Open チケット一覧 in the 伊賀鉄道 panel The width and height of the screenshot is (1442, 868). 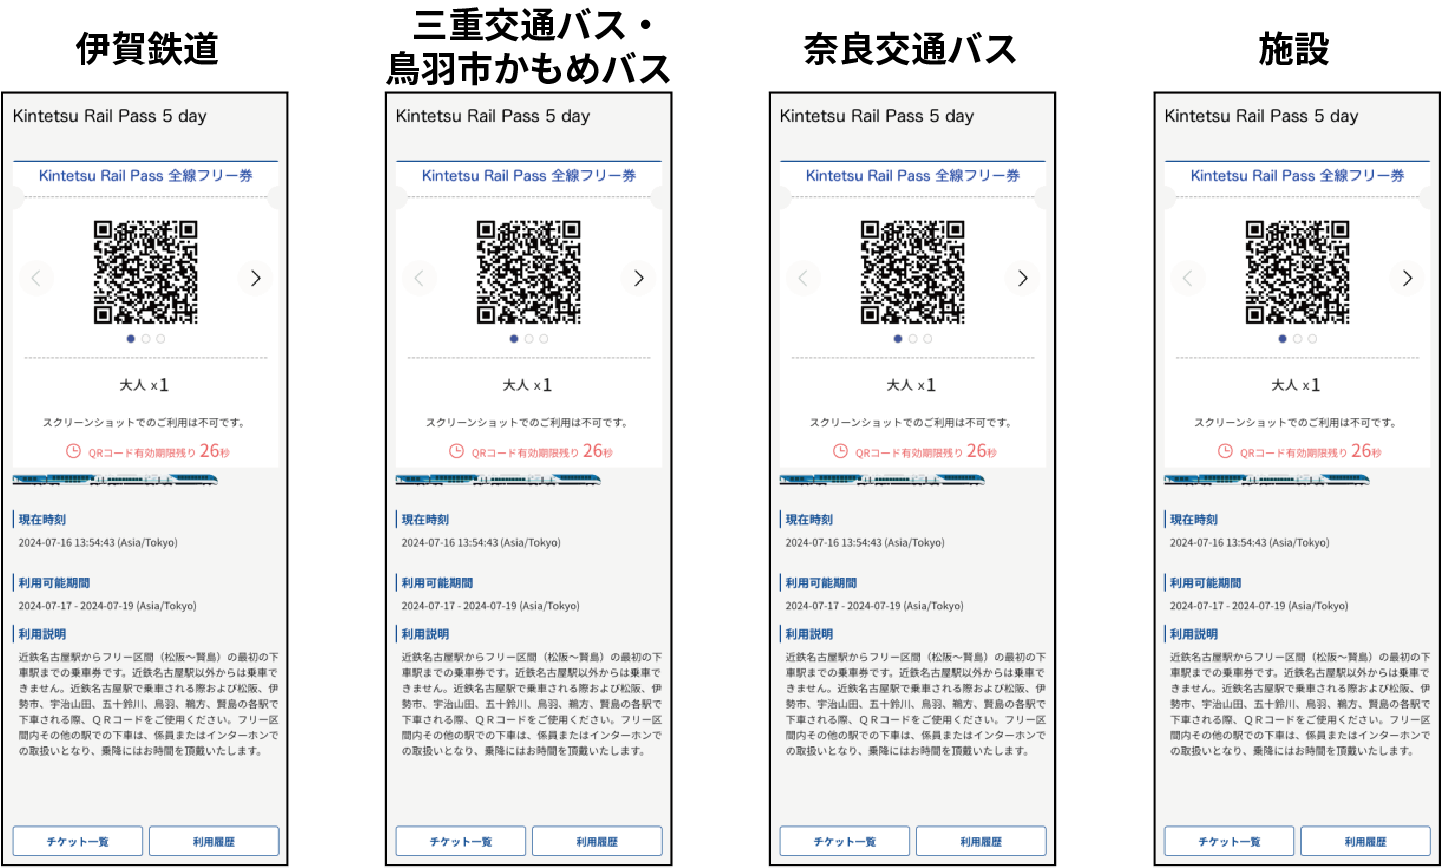(78, 841)
